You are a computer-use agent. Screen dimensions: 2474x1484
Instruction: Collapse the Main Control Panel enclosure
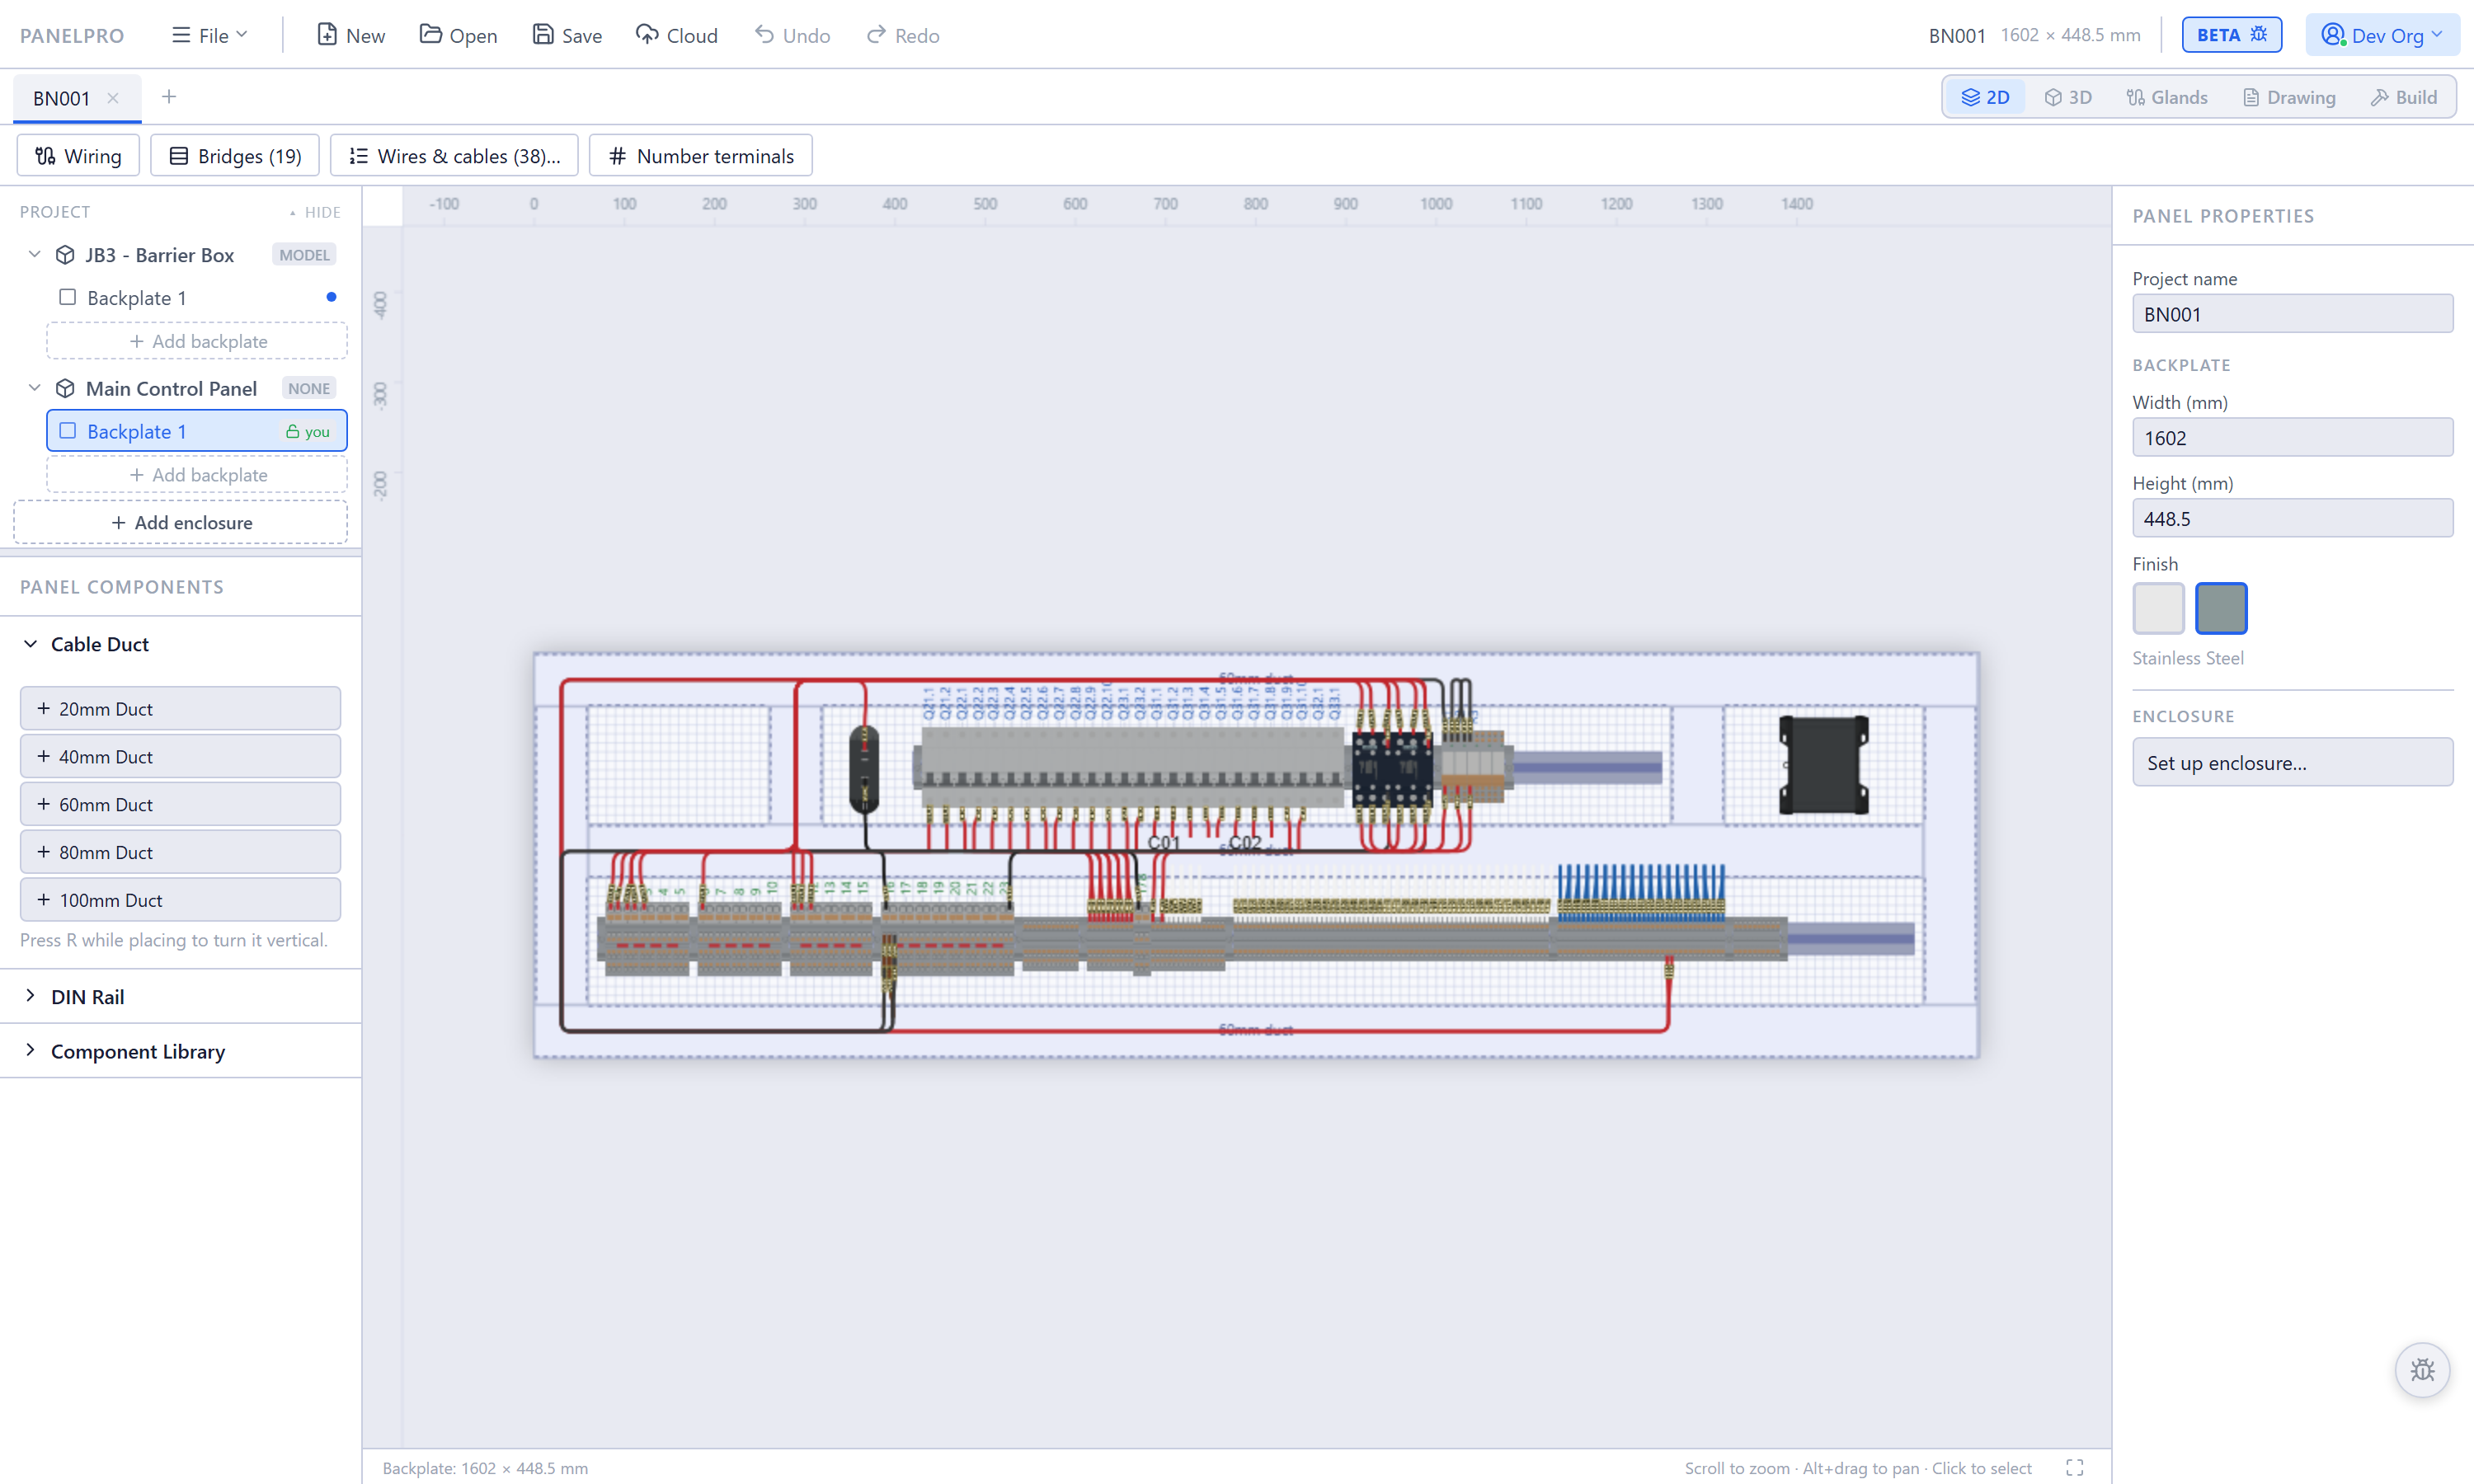[34, 388]
